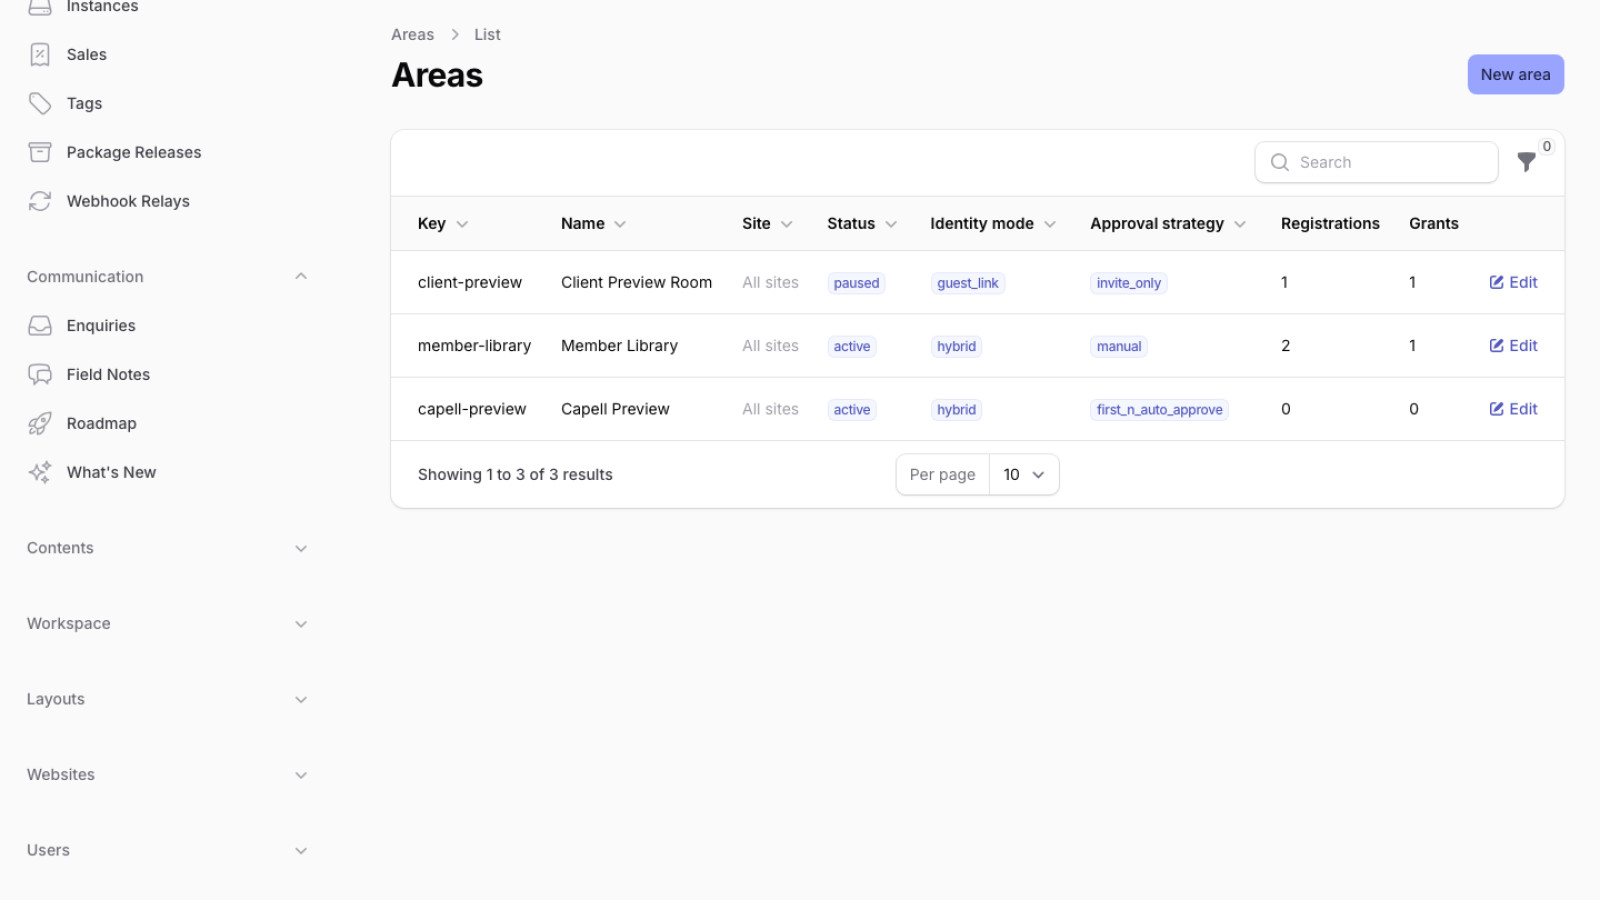
Task: Open Enquiries page
Action: (101, 326)
